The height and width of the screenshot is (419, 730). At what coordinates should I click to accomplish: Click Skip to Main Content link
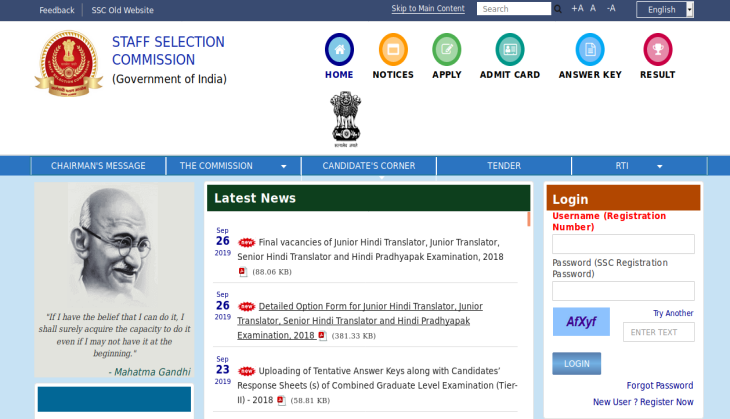(428, 8)
